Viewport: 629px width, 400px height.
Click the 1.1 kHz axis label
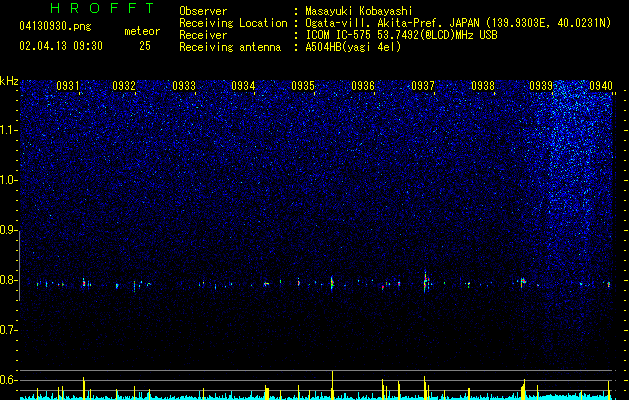(x=9, y=131)
